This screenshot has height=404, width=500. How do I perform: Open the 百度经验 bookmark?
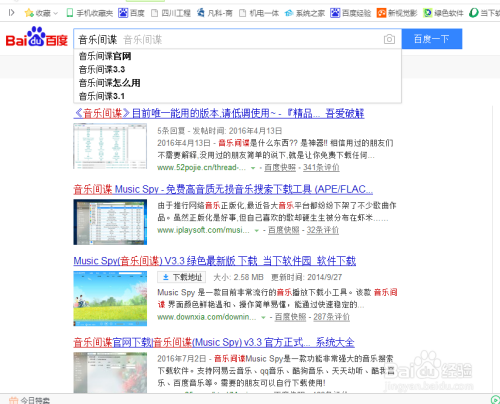click(351, 13)
